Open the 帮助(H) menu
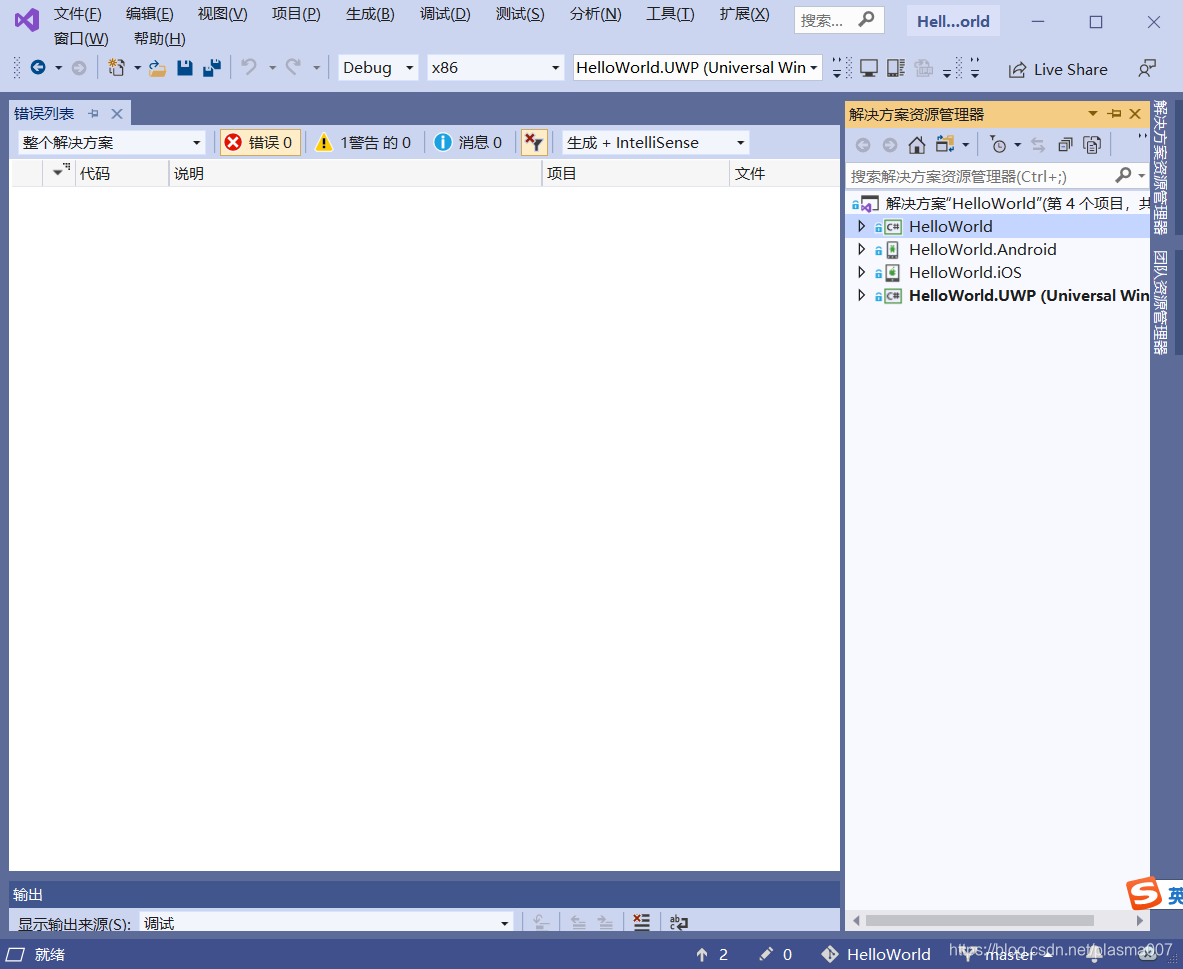The width and height of the screenshot is (1183, 969). [160, 38]
